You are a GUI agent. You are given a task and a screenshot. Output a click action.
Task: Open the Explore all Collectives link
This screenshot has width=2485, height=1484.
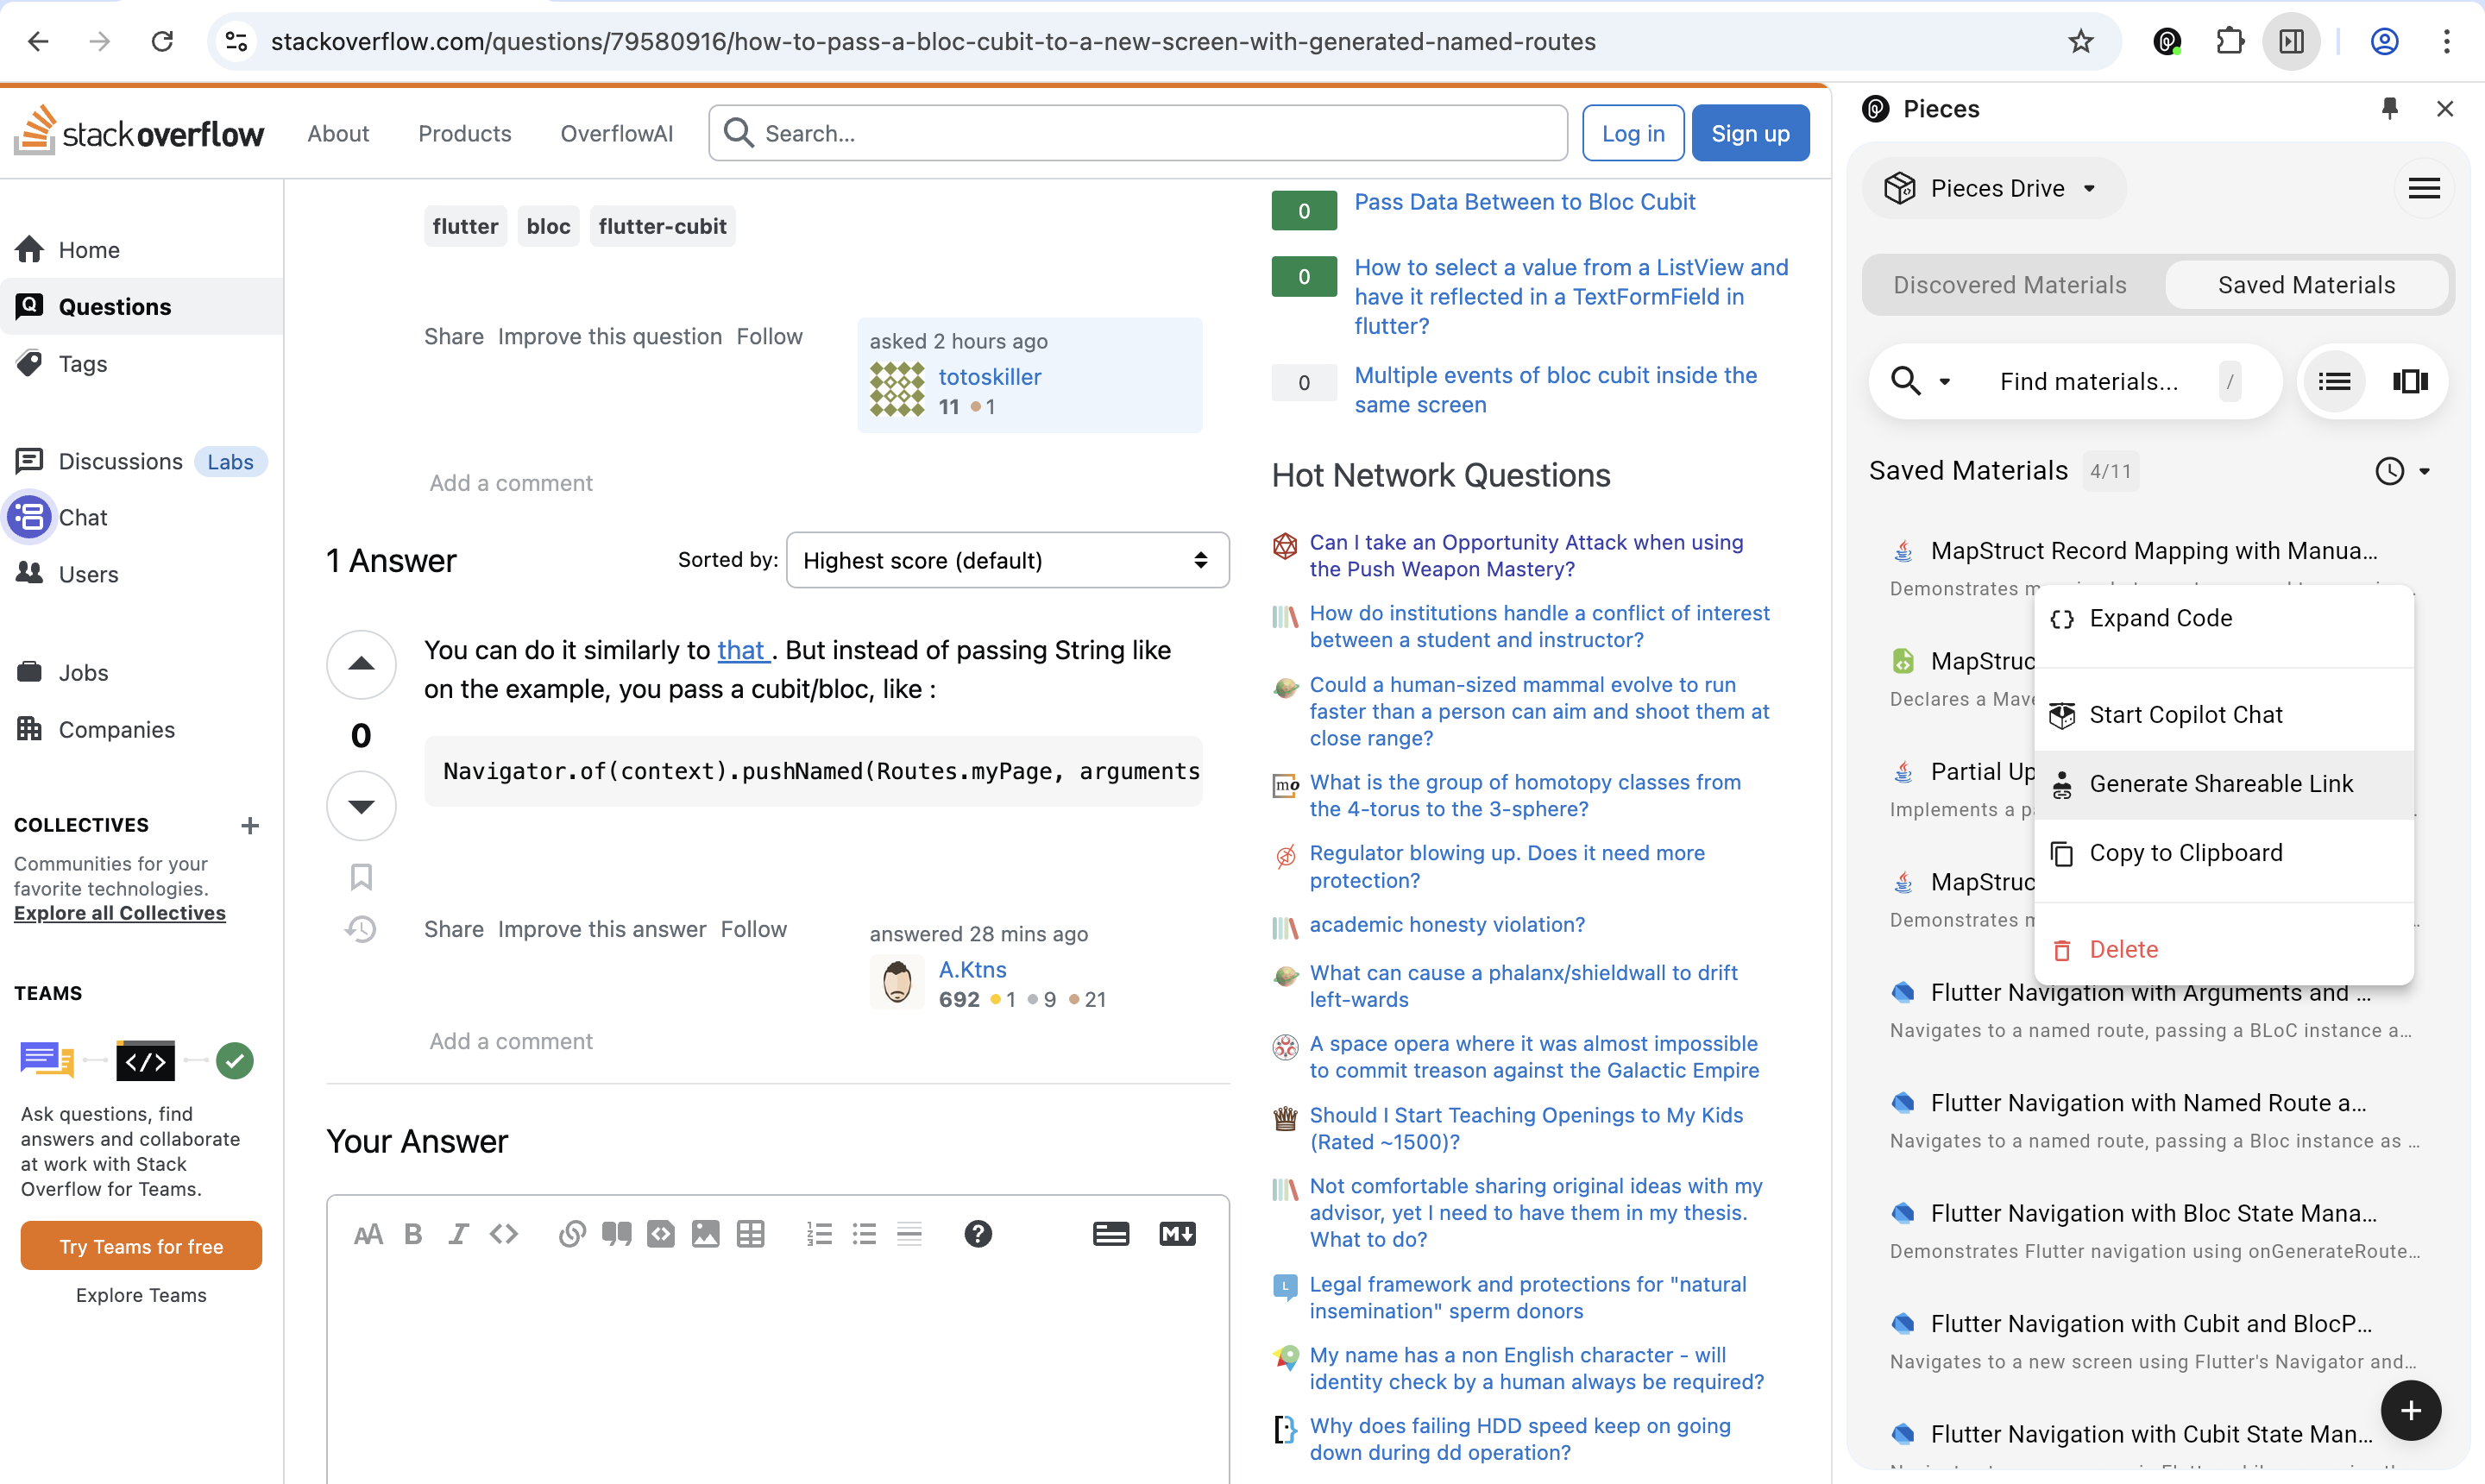(119, 913)
